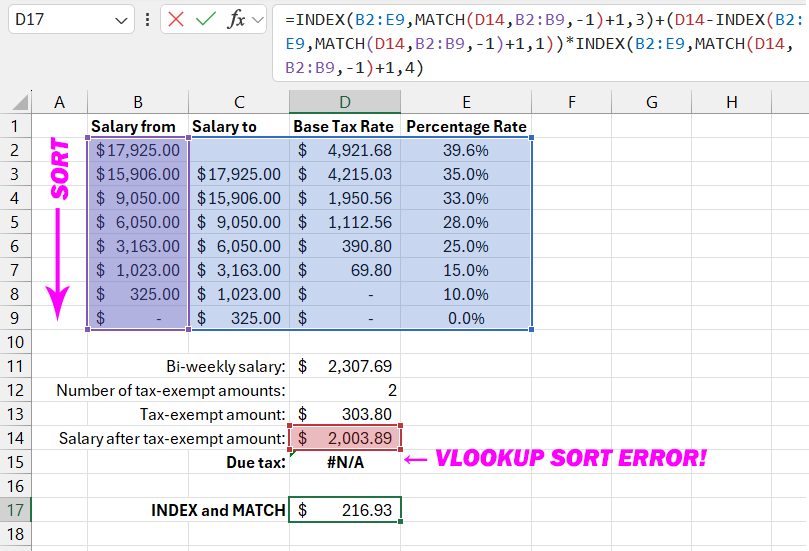The height and width of the screenshot is (551, 809).
Task: Select the cell showing 39.6%
Action: [x=466, y=150]
